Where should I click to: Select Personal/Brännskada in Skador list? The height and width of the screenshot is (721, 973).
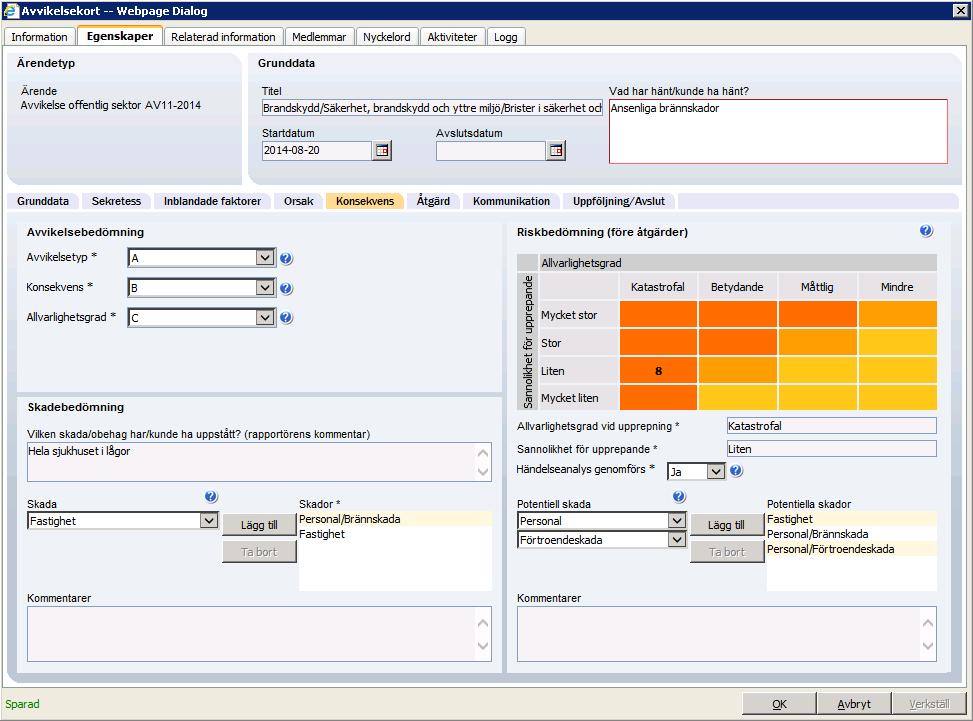395,519
